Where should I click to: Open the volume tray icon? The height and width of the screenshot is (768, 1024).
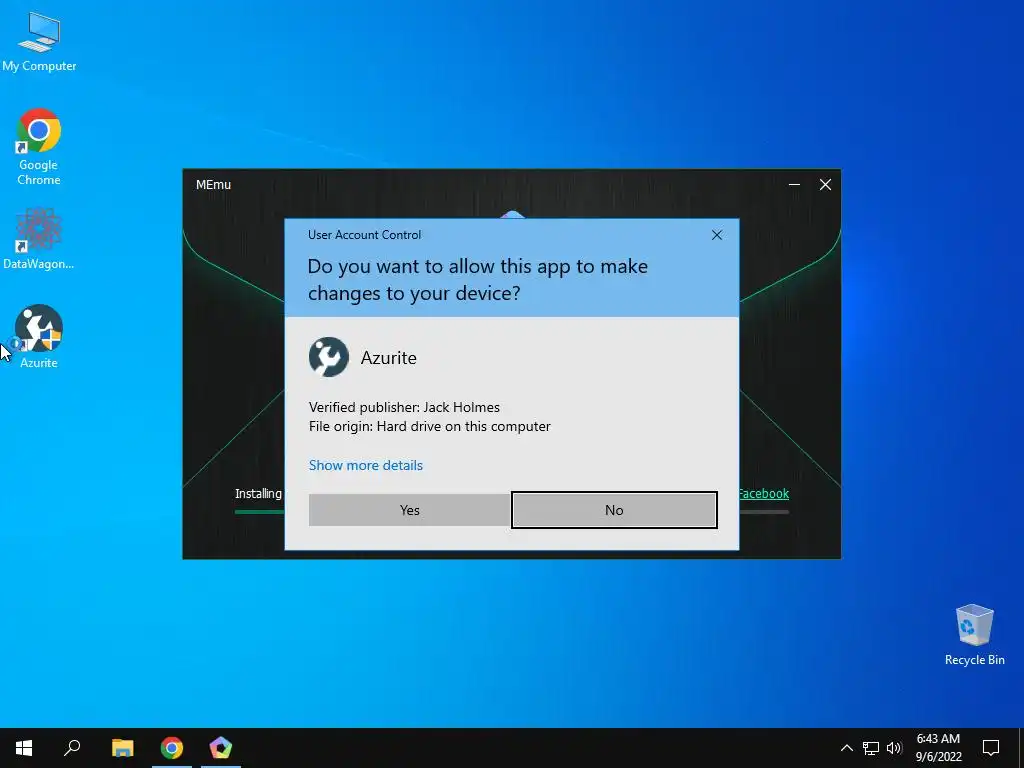coord(894,748)
